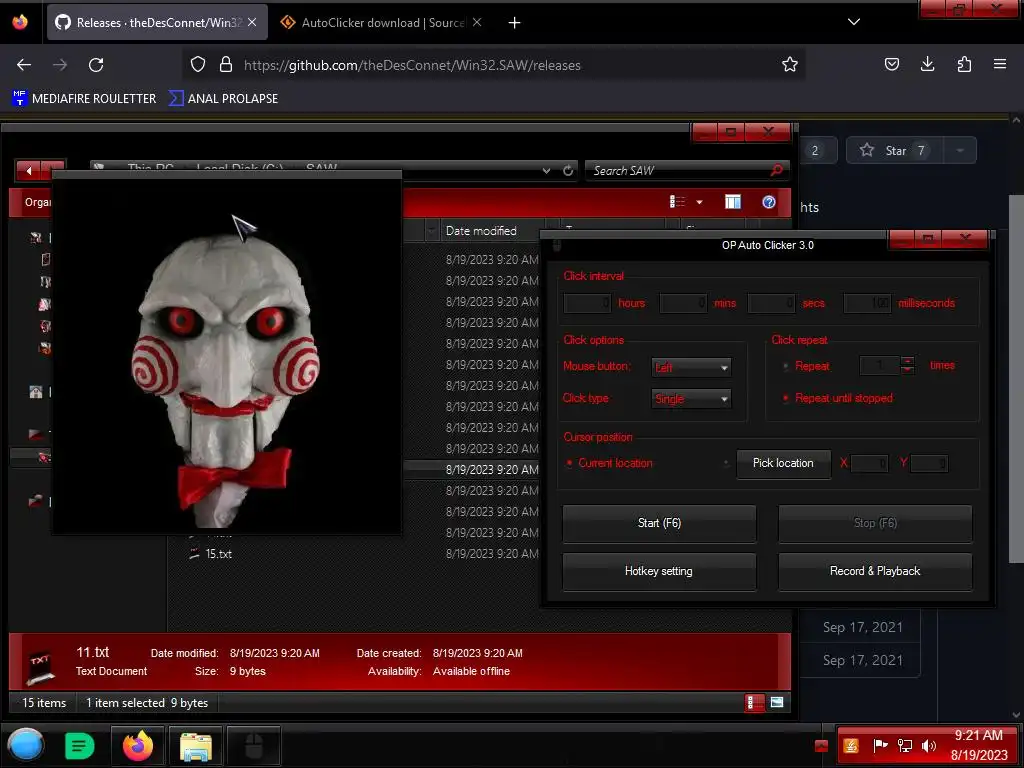Bookmark this page with the star icon
Viewport: 1024px width, 768px height.
(x=790, y=64)
